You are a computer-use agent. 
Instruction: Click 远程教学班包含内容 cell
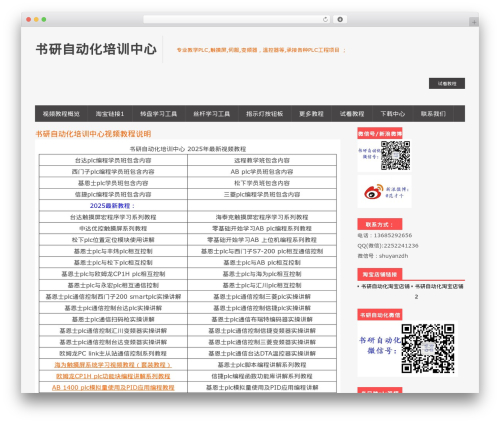[262, 160]
